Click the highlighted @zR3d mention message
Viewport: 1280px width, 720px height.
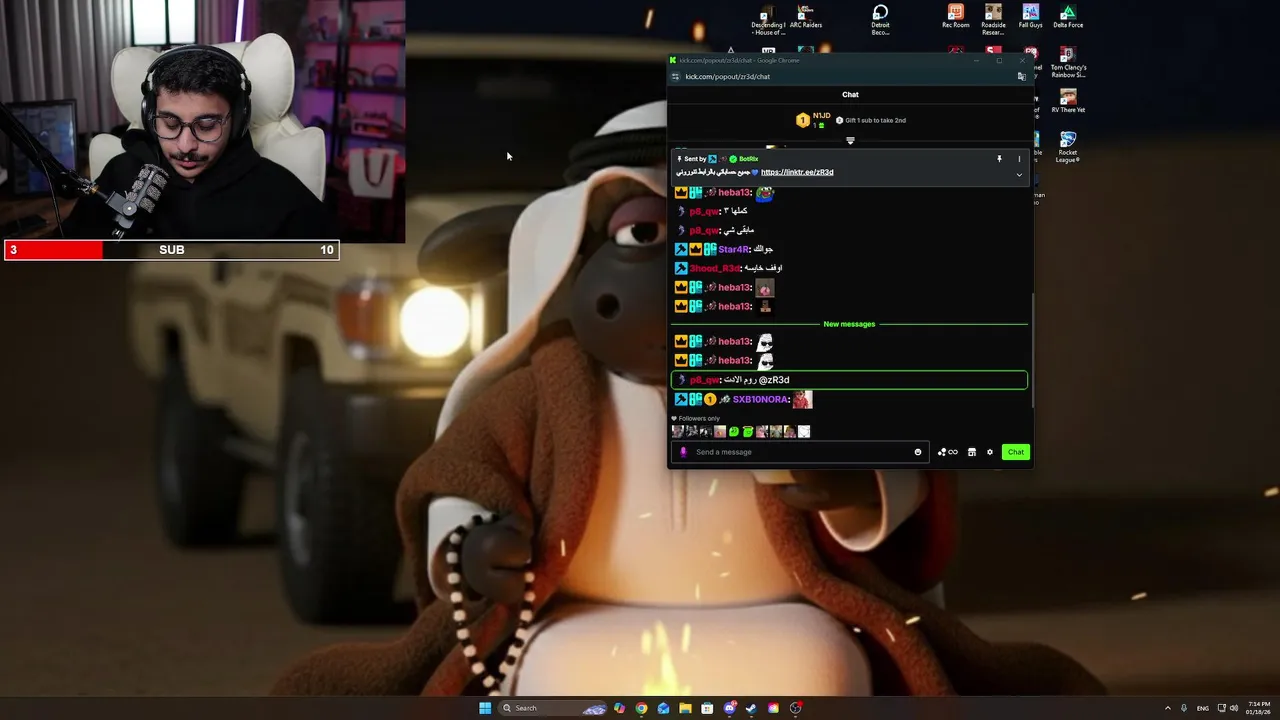[849, 380]
